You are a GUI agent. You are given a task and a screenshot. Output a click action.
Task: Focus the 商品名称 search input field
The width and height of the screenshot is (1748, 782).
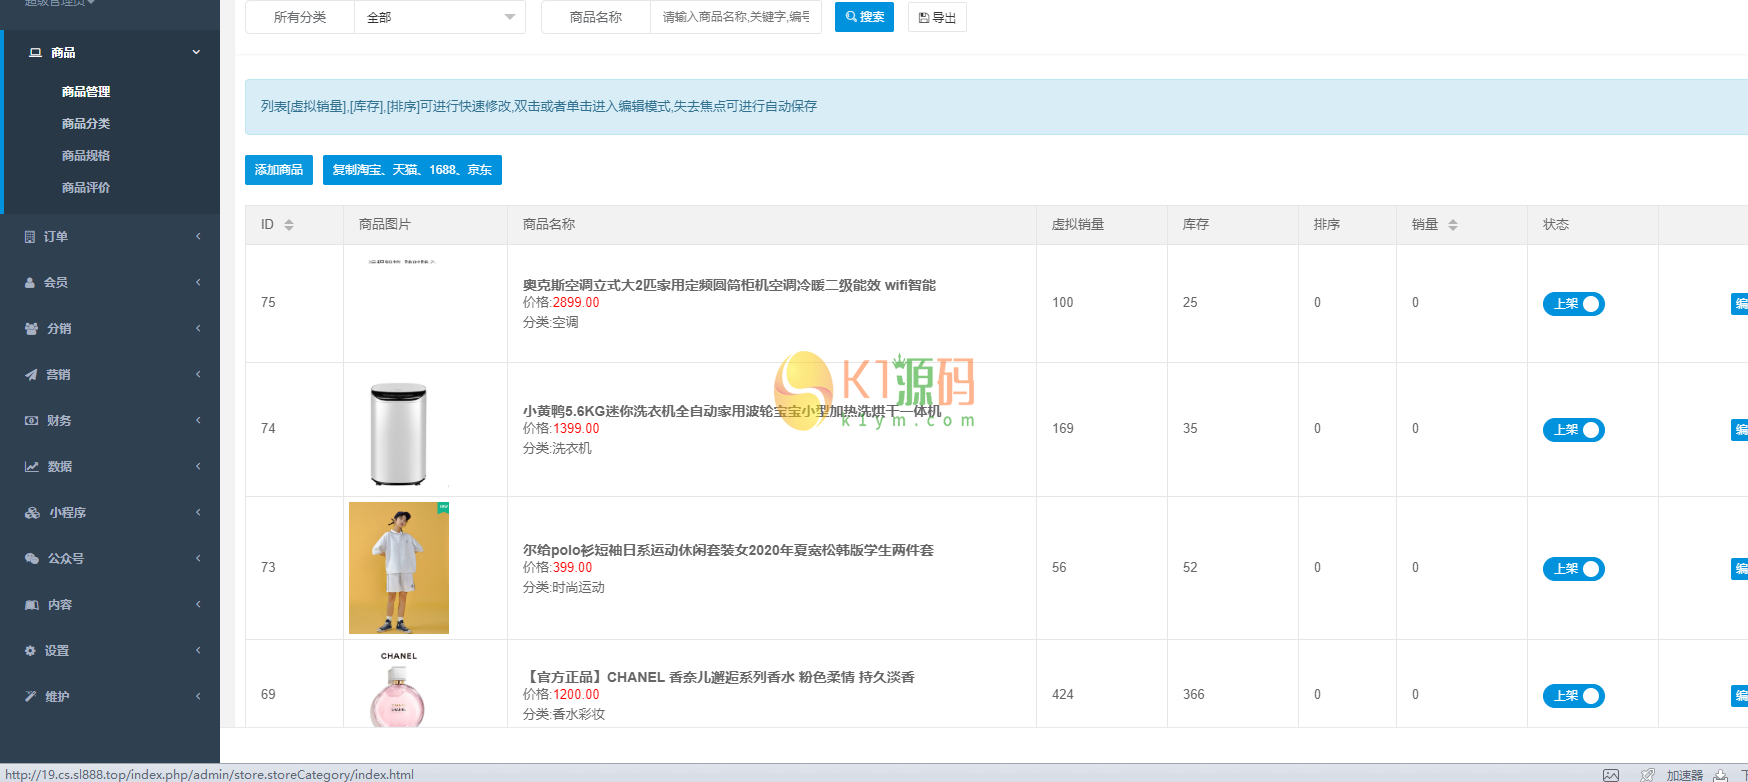(736, 17)
